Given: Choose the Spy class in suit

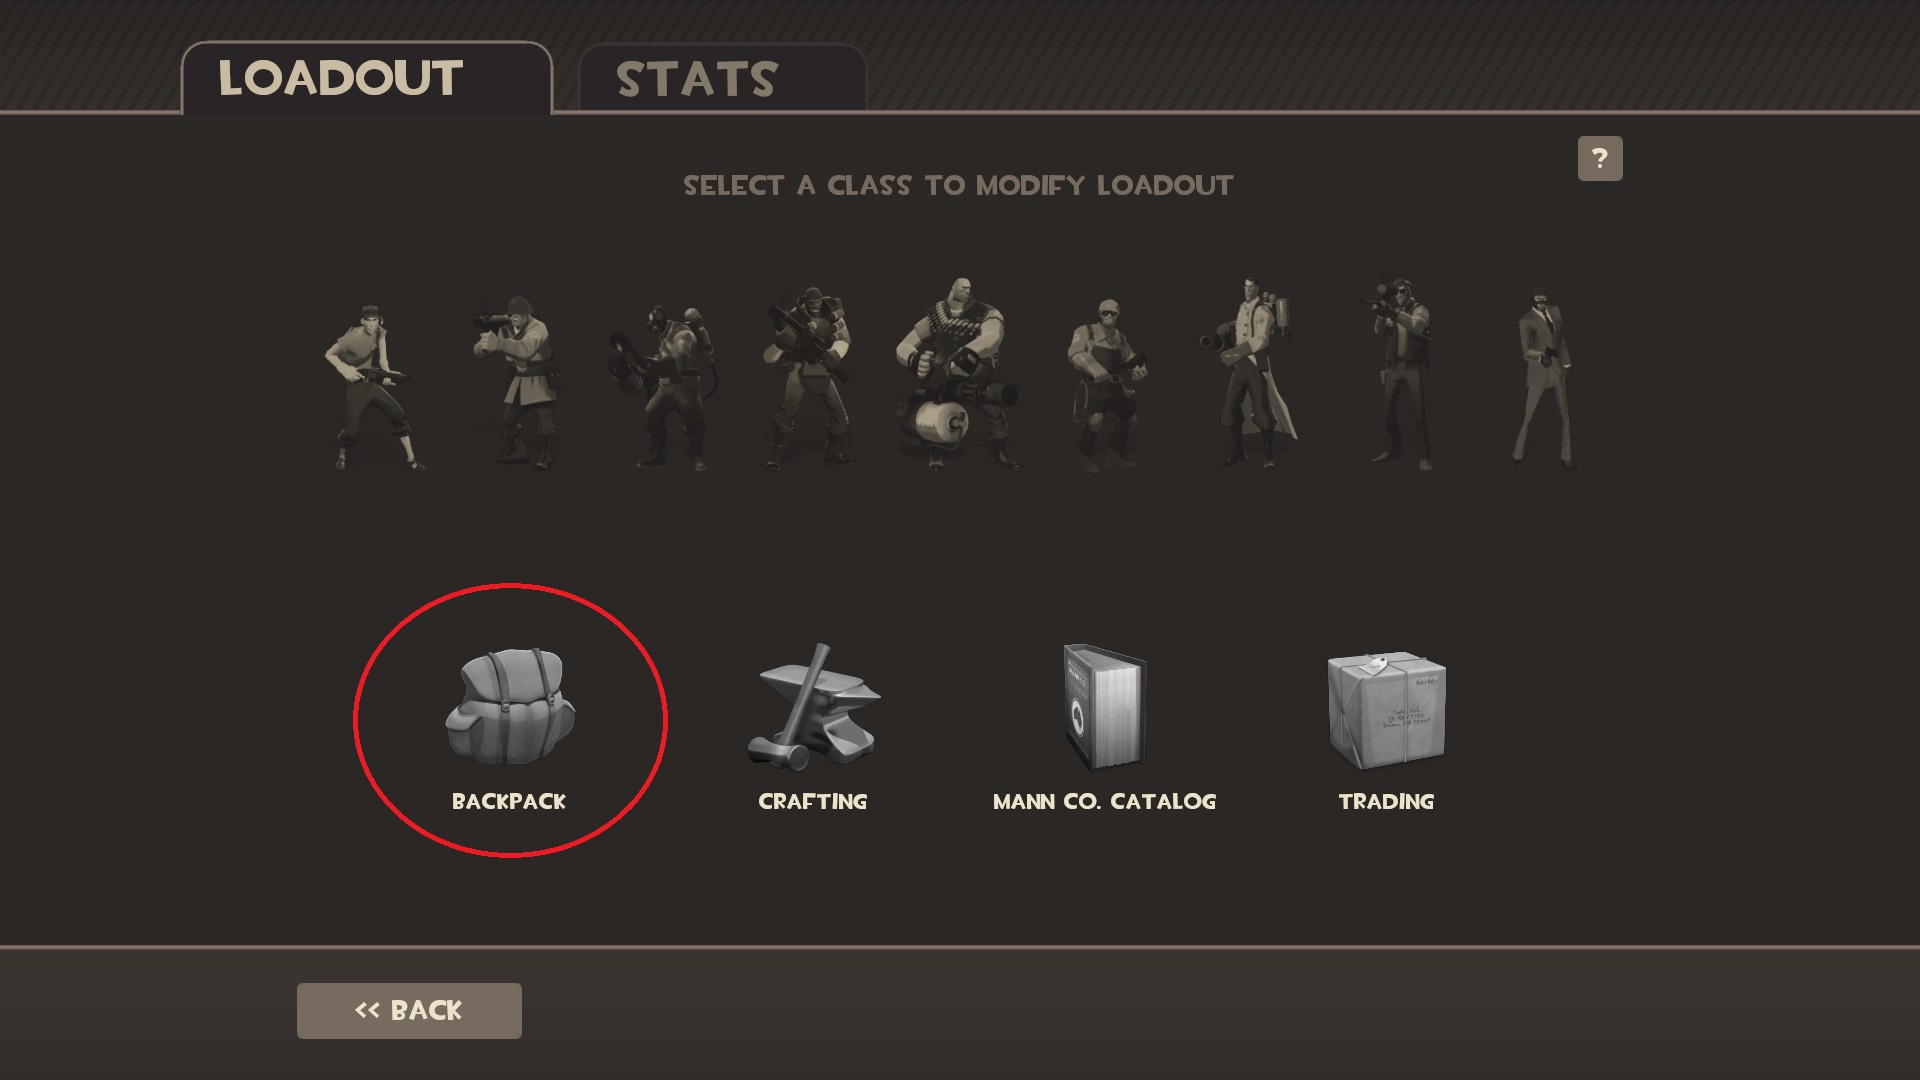Looking at the screenshot, I should [x=1543, y=378].
